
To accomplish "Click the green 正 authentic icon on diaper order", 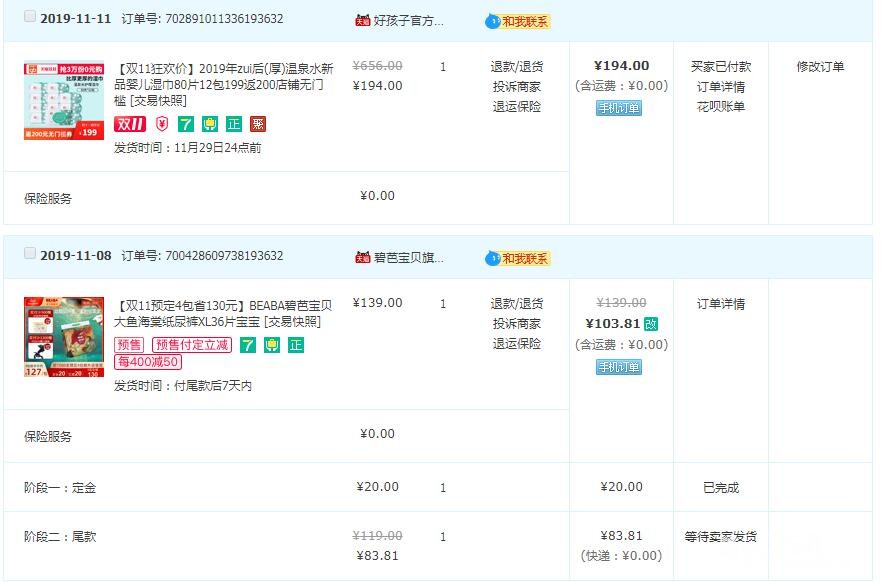I will (296, 345).
